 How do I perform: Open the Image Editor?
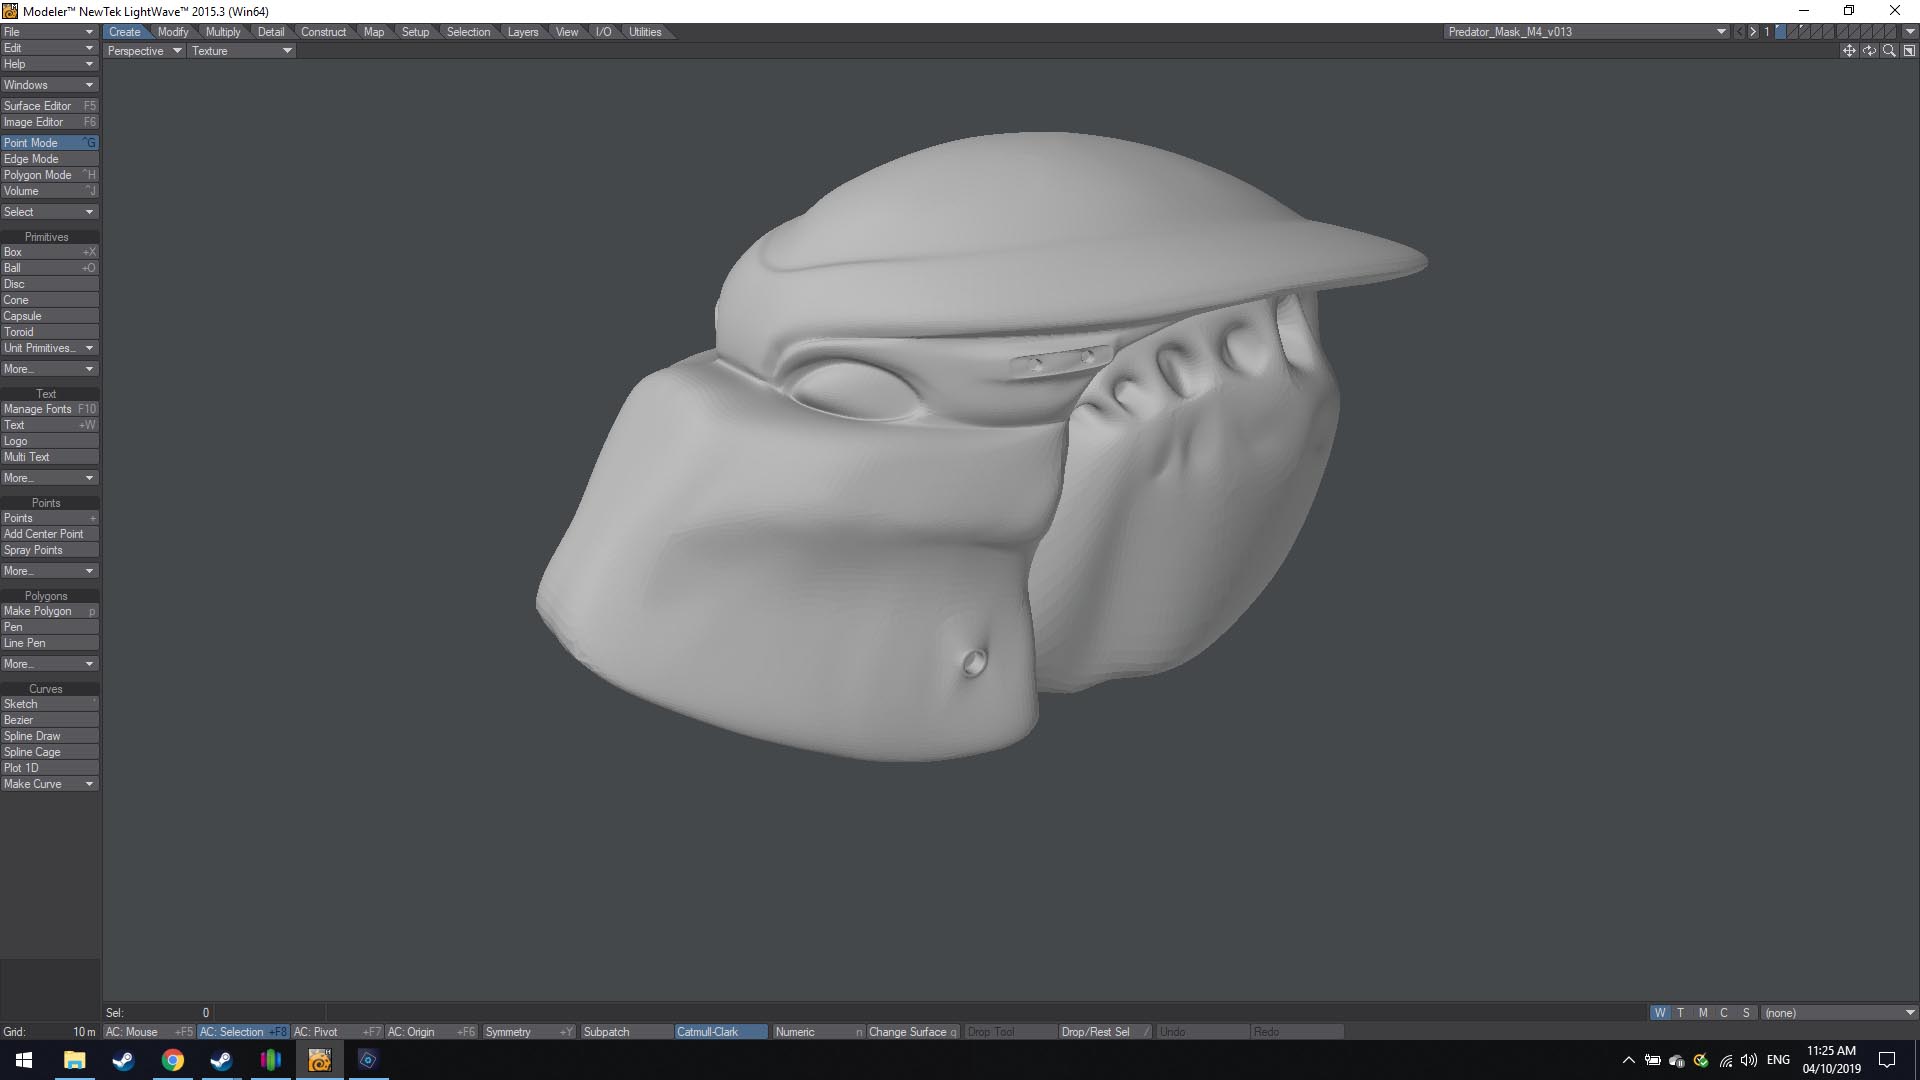click(x=49, y=122)
